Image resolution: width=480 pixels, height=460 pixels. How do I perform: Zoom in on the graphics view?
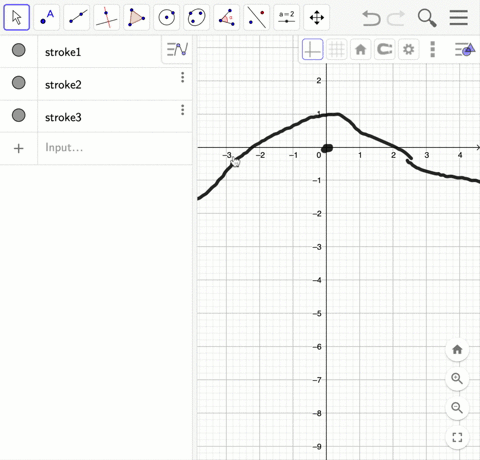click(457, 379)
